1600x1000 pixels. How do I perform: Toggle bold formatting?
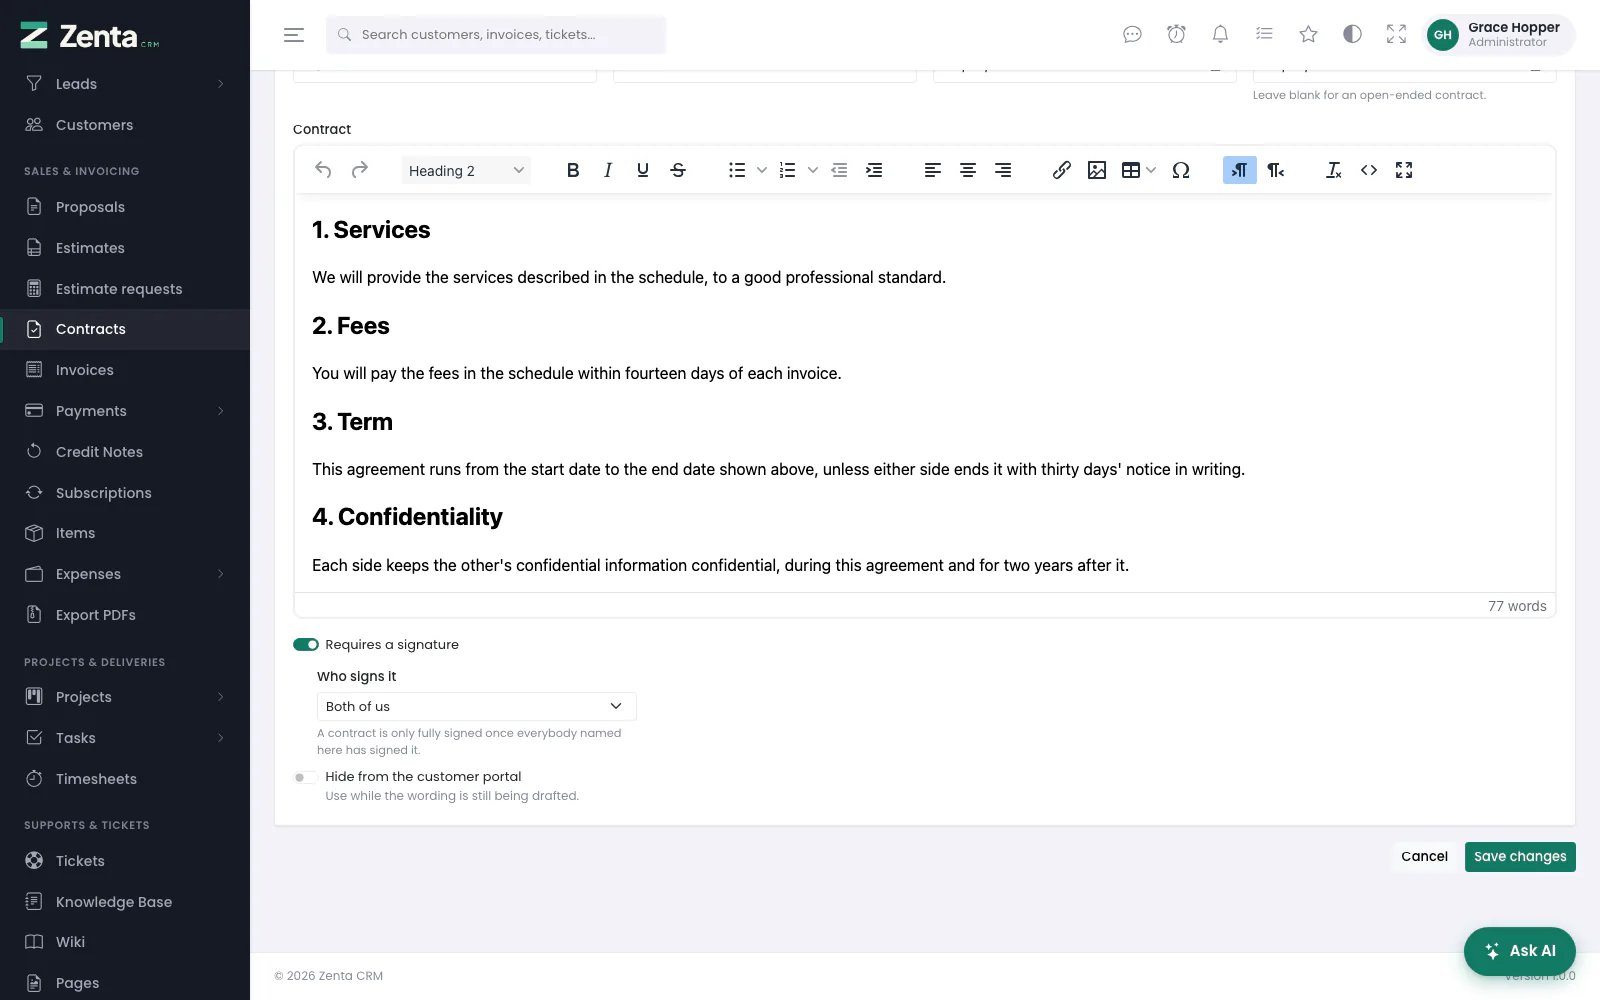[573, 170]
